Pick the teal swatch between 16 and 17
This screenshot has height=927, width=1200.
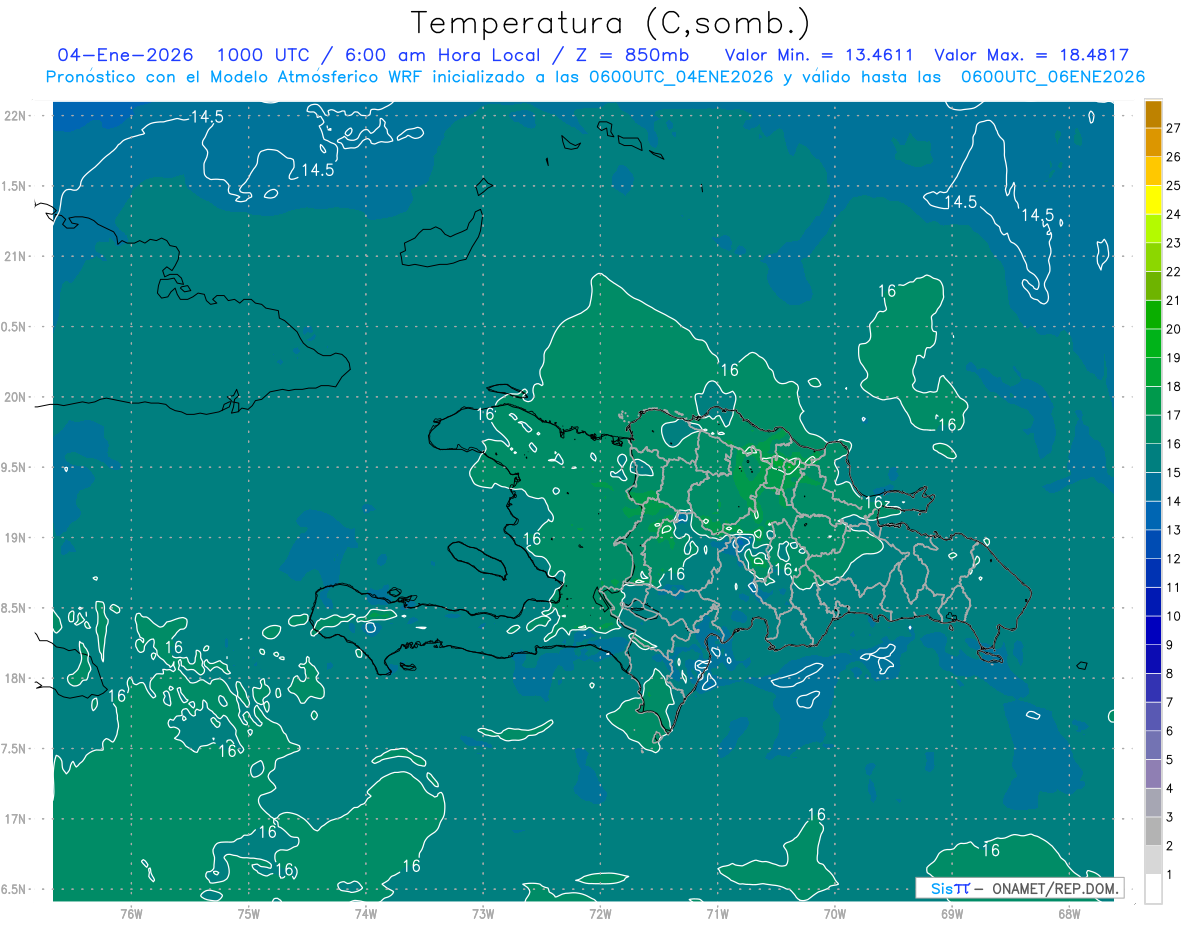pyautogui.click(x=1153, y=429)
